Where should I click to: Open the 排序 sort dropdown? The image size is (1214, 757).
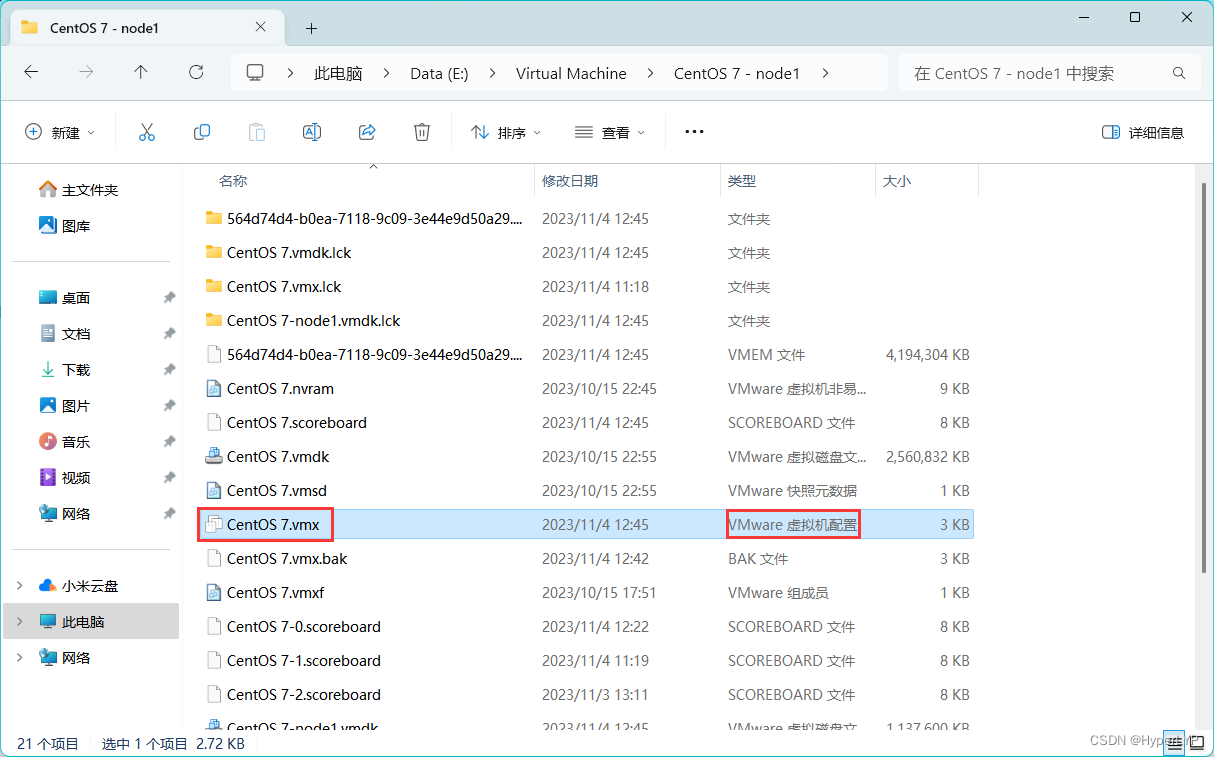pos(505,131)
